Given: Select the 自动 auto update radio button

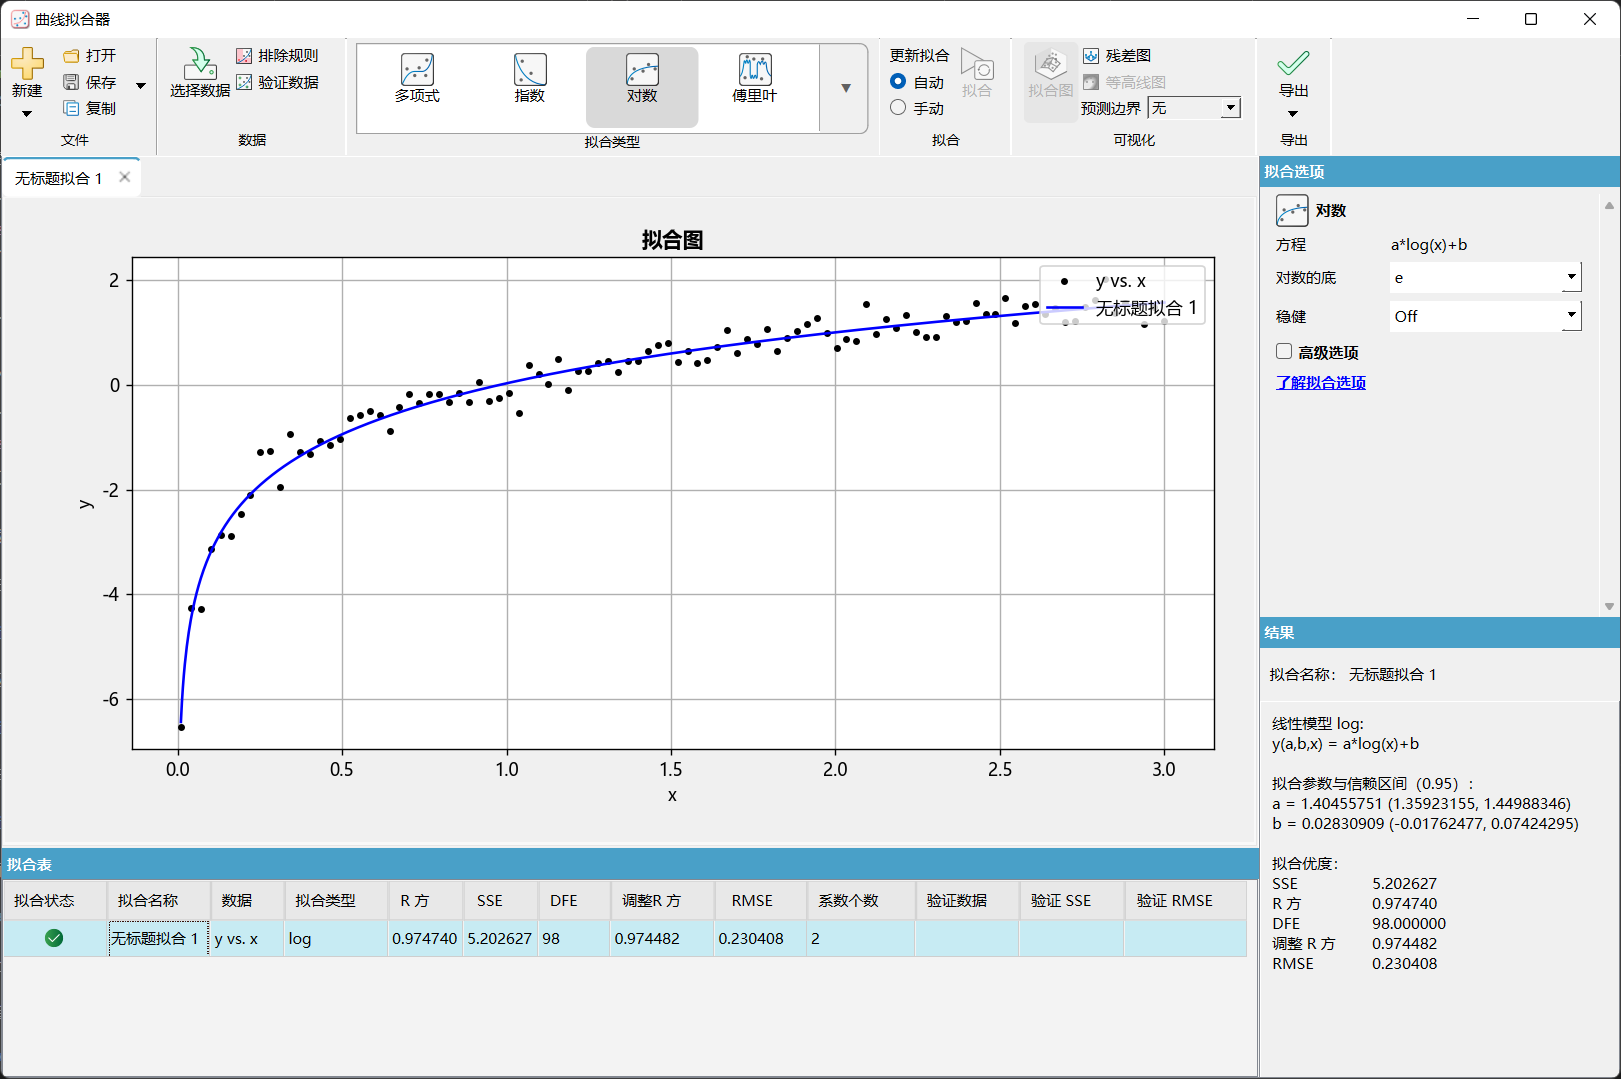Looking at the screenshot, I should [898, 82].
